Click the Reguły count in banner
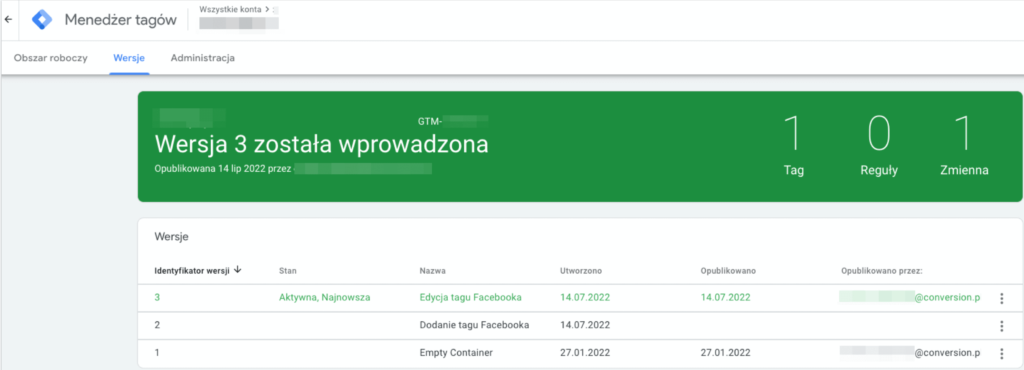The height and width of the screenshot is (370, 1024). pos(879,145)
